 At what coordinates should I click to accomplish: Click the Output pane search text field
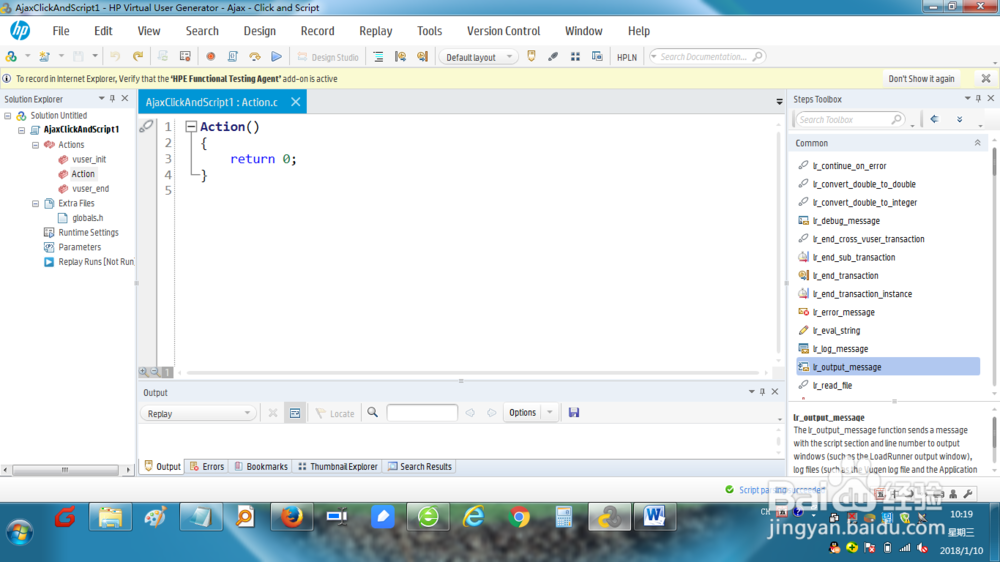pyautogui.click(x=422, y=413)
